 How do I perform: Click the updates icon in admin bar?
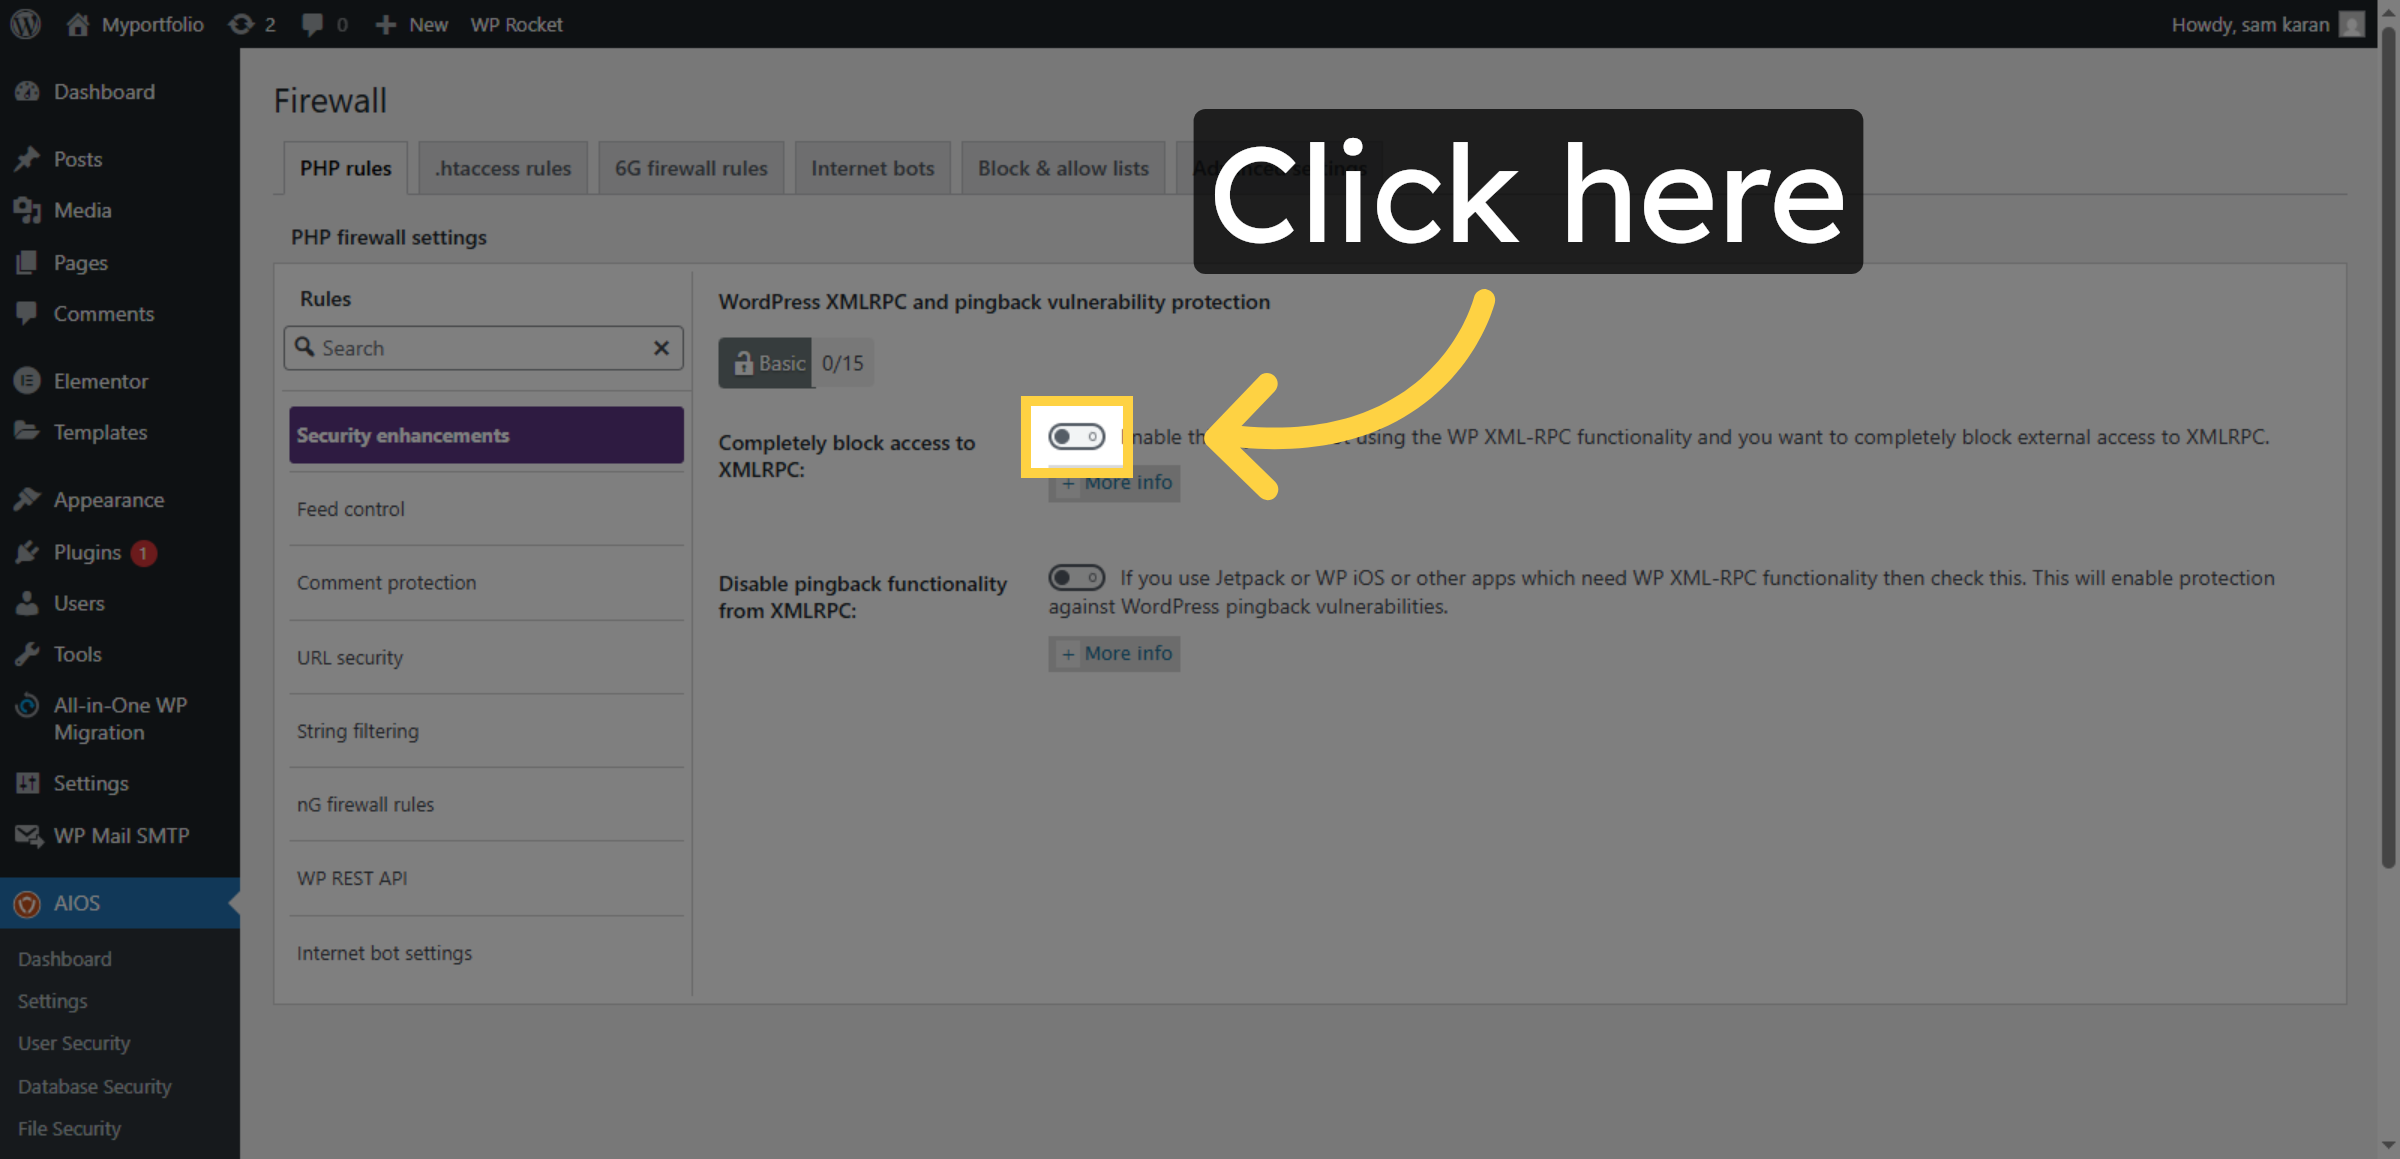pos(243,24)
